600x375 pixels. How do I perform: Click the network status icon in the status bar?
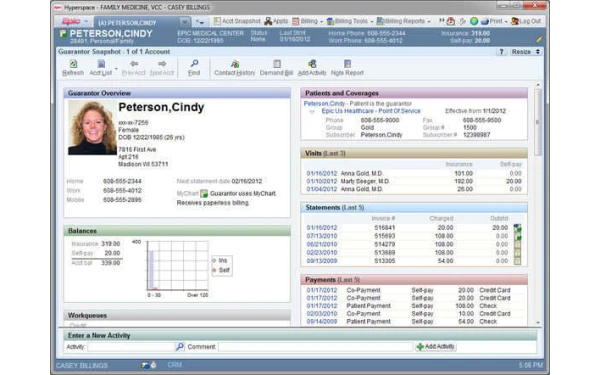pos(144,365)
